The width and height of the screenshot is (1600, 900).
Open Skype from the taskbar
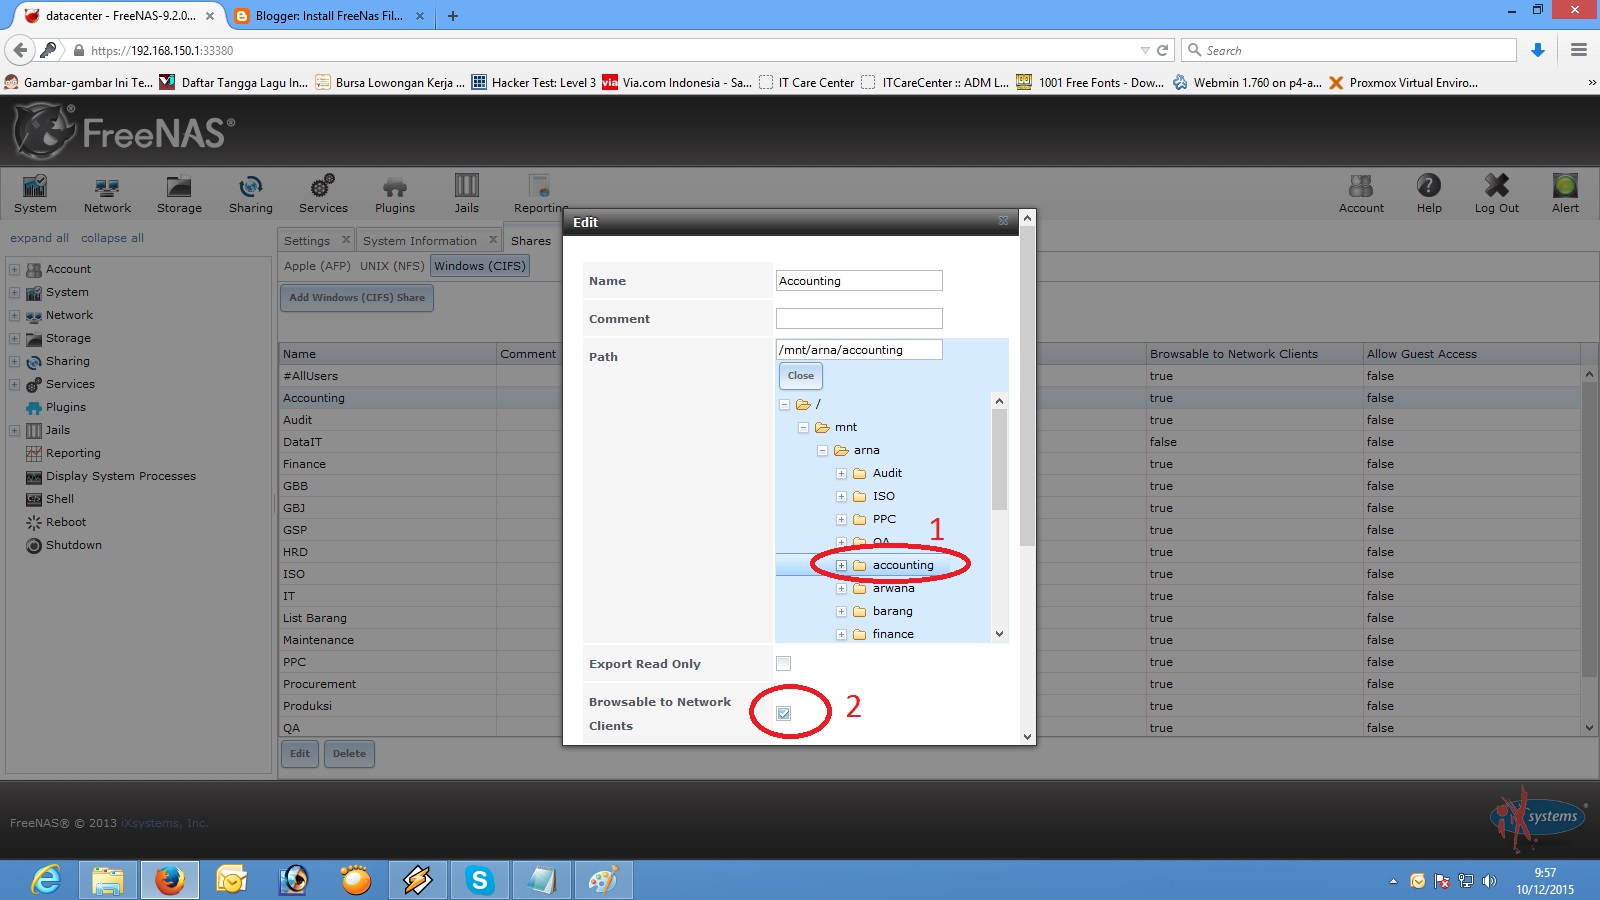point(479,880)
